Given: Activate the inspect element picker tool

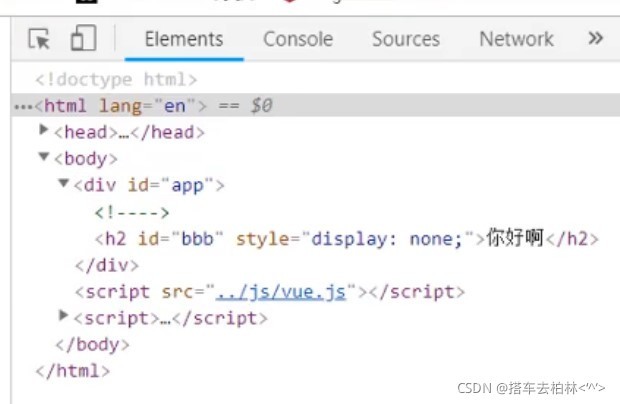Looking at the screenshot, I should tap(39, 39).
